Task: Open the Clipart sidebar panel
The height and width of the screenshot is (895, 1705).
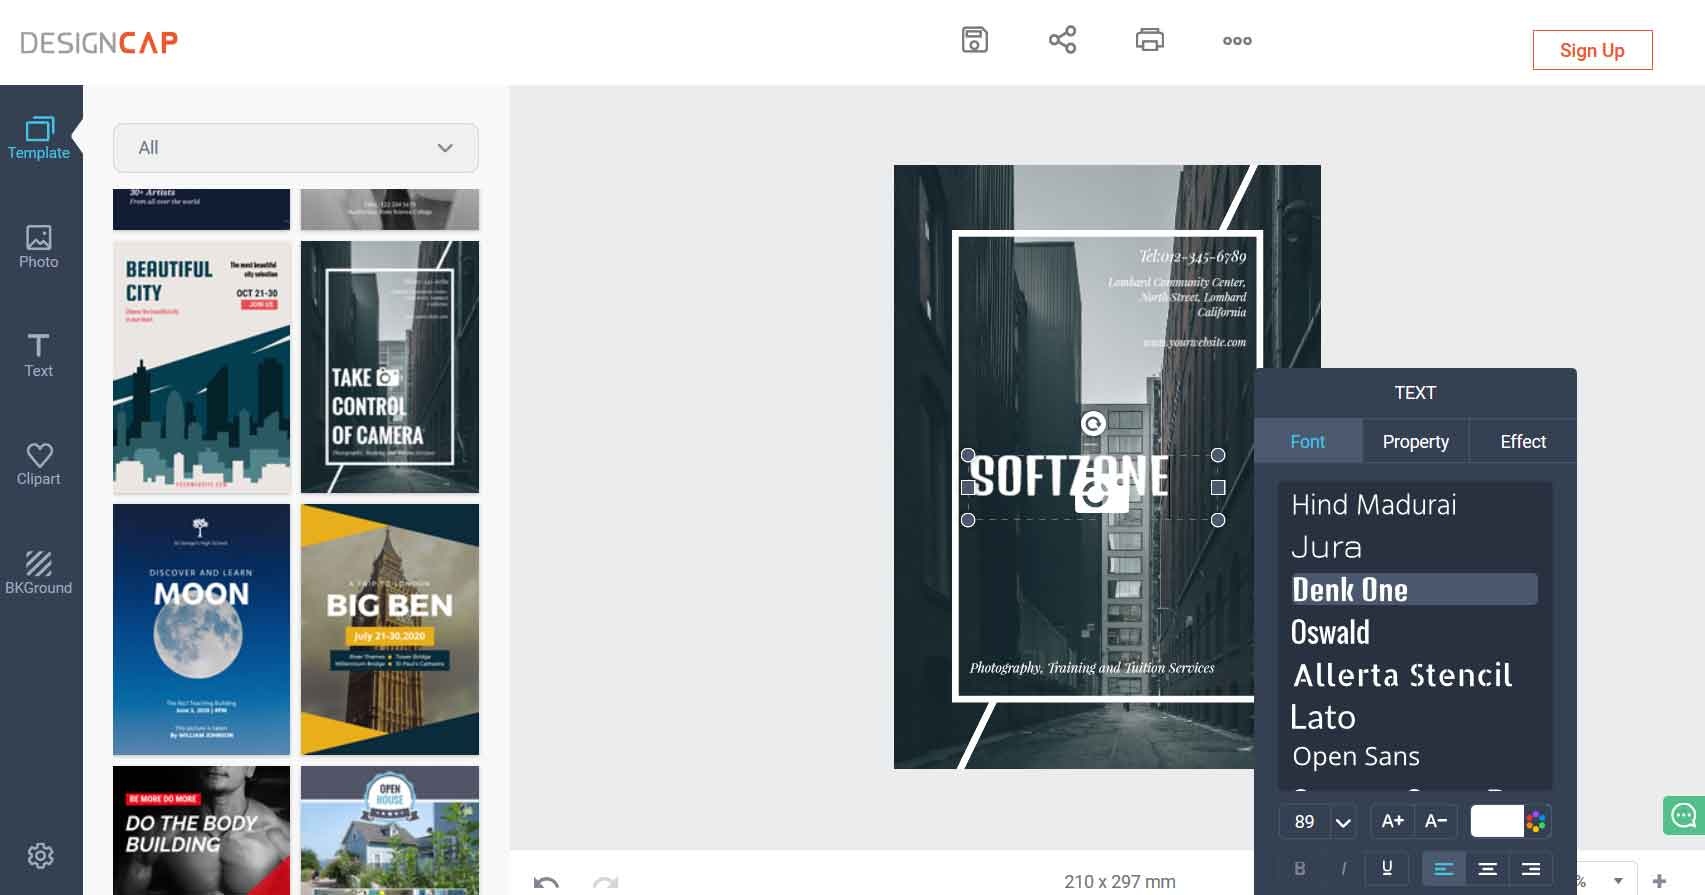Action: click(x=39, y=465)
